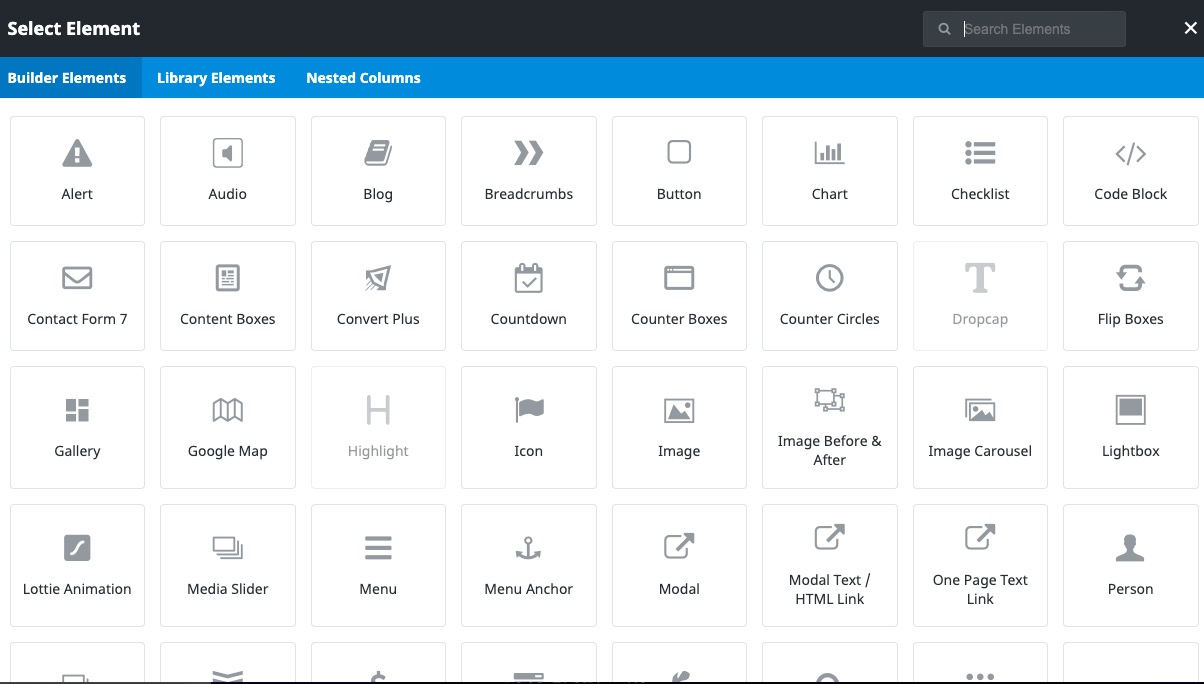Screen dimensions: 1204x684
Task: Insert the Image element
Action: point(679,428)
